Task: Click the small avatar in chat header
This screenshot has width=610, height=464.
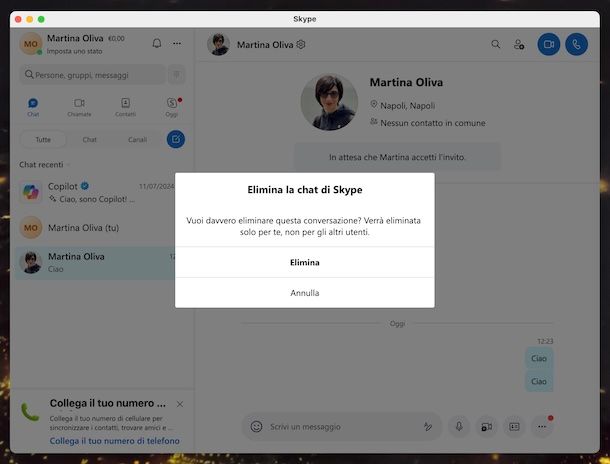Action: [x=218, y=44]
